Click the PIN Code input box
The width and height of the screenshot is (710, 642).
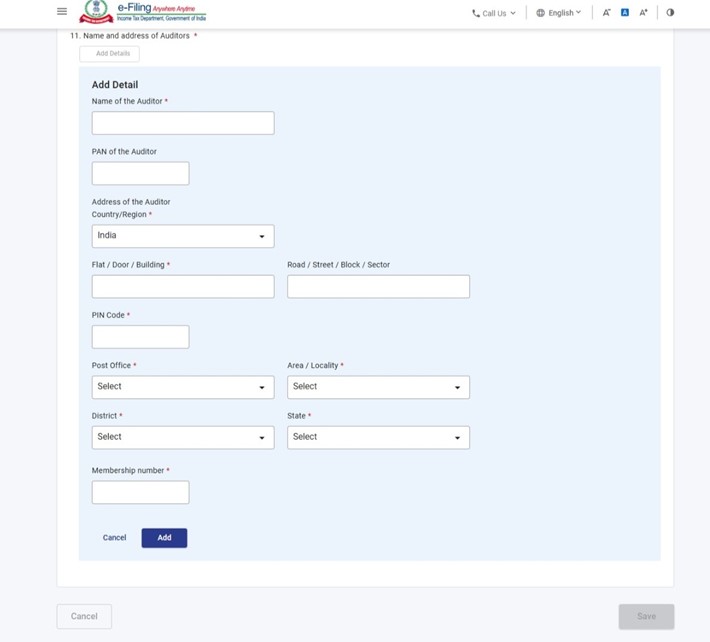point(140,337)
